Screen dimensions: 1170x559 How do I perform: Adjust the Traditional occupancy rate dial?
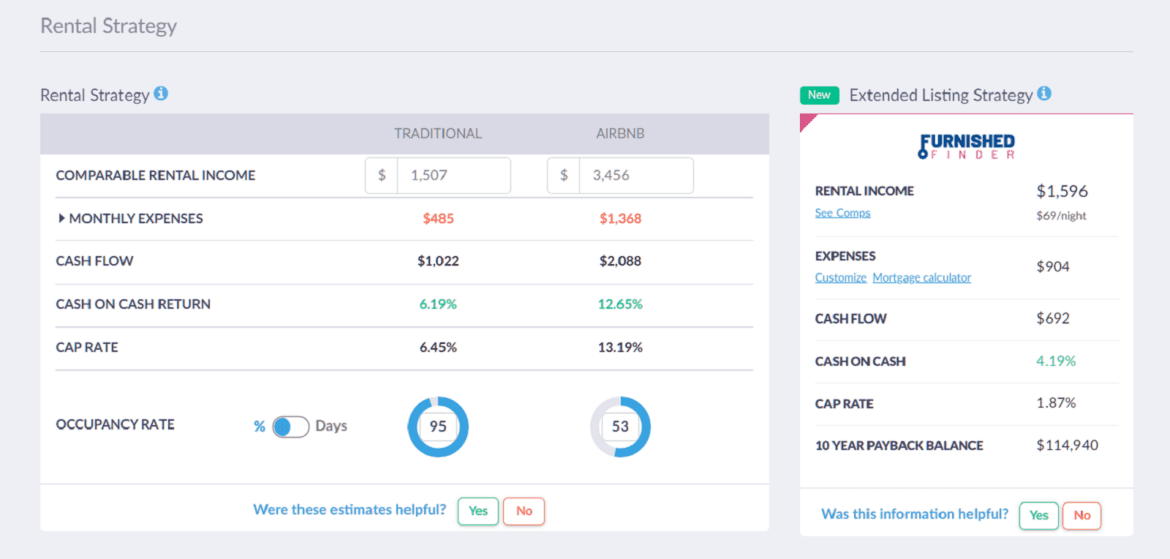tap(438, 427)
